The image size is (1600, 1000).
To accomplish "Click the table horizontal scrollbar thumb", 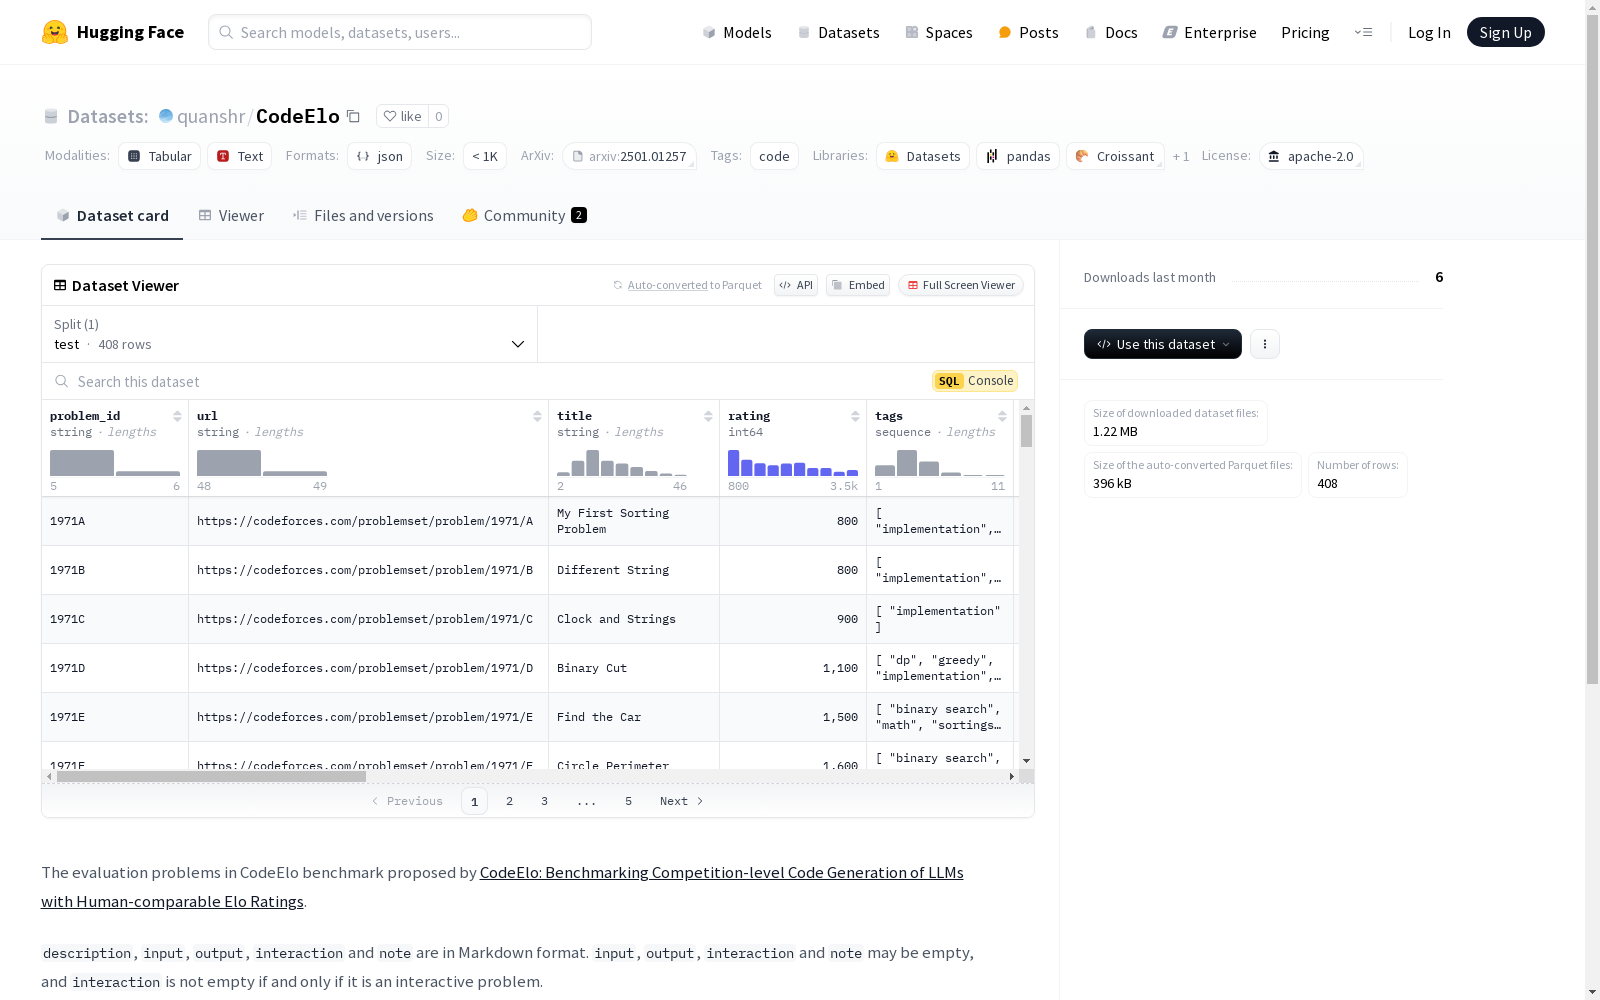I will coord(211,776).
